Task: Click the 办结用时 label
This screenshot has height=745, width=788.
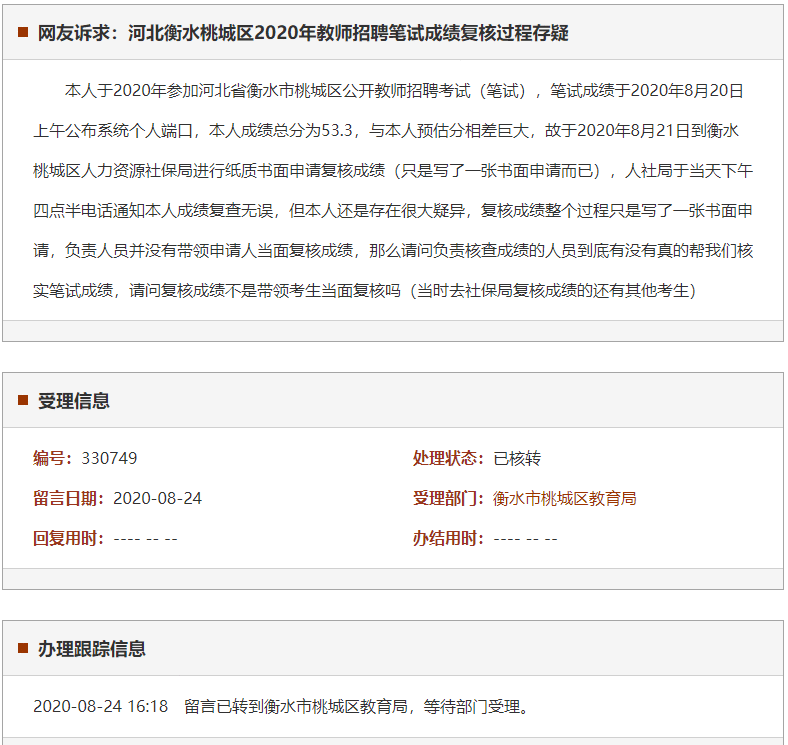Action: pyautogui.click(x=448, y=538)
